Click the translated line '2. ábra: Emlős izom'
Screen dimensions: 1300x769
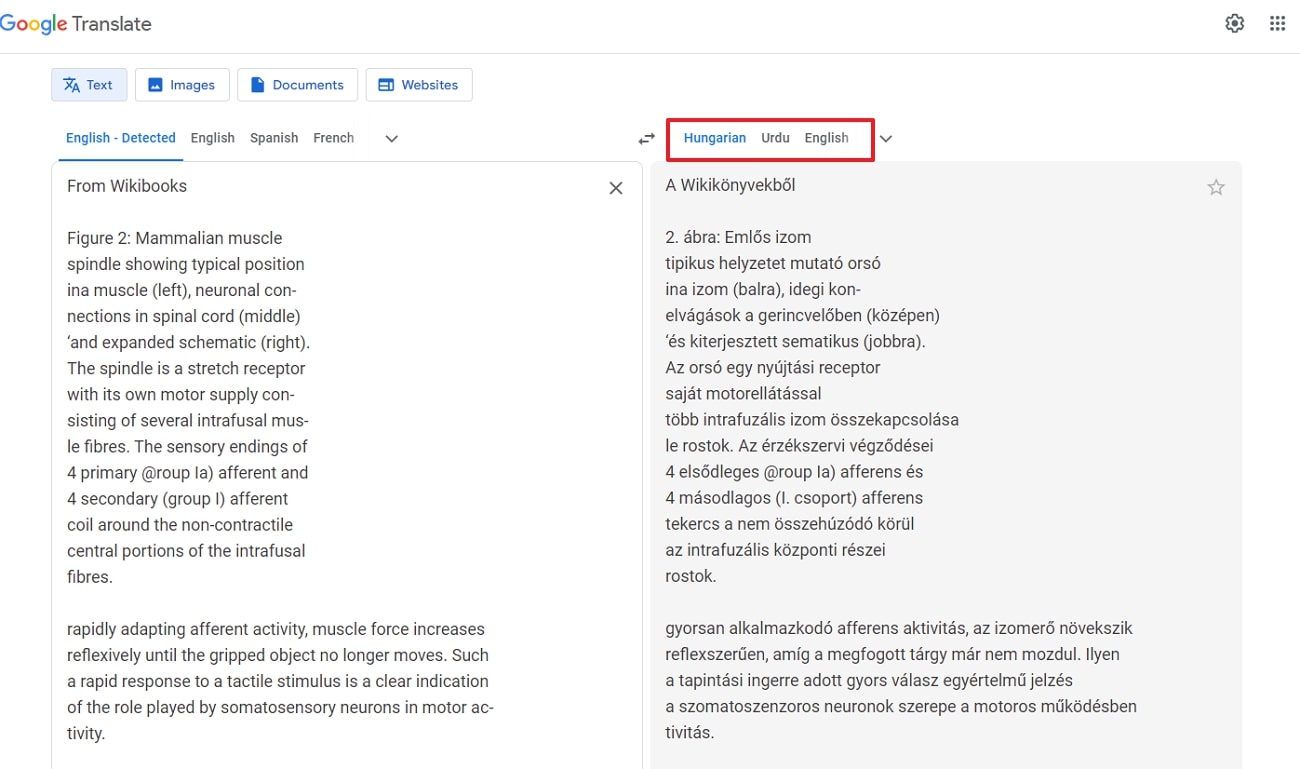[738, 237]
